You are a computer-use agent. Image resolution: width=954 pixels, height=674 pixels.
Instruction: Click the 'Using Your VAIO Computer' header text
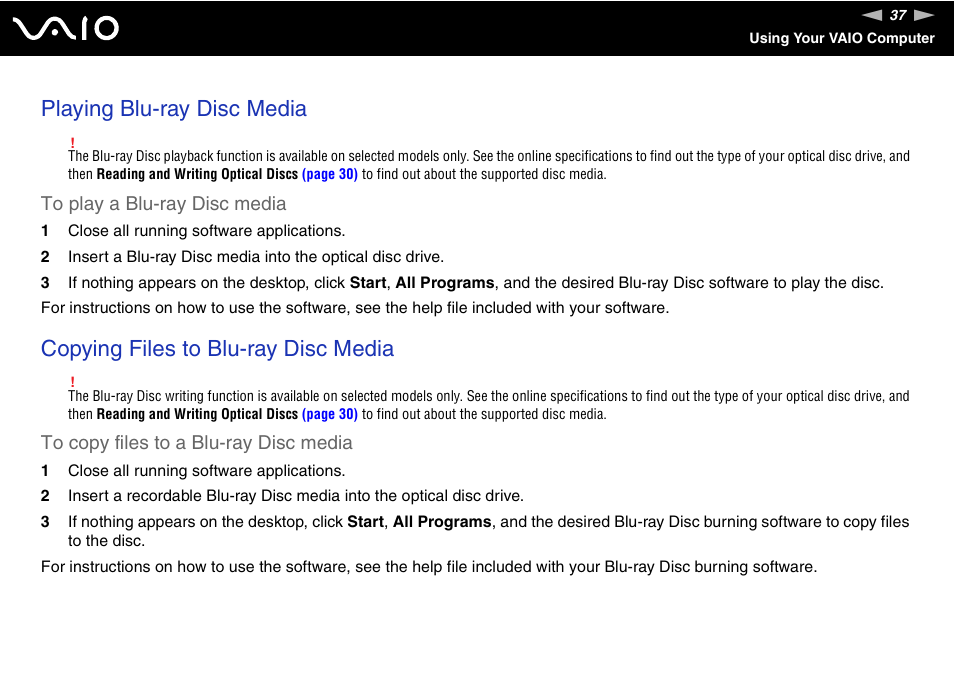pos(841,38)
